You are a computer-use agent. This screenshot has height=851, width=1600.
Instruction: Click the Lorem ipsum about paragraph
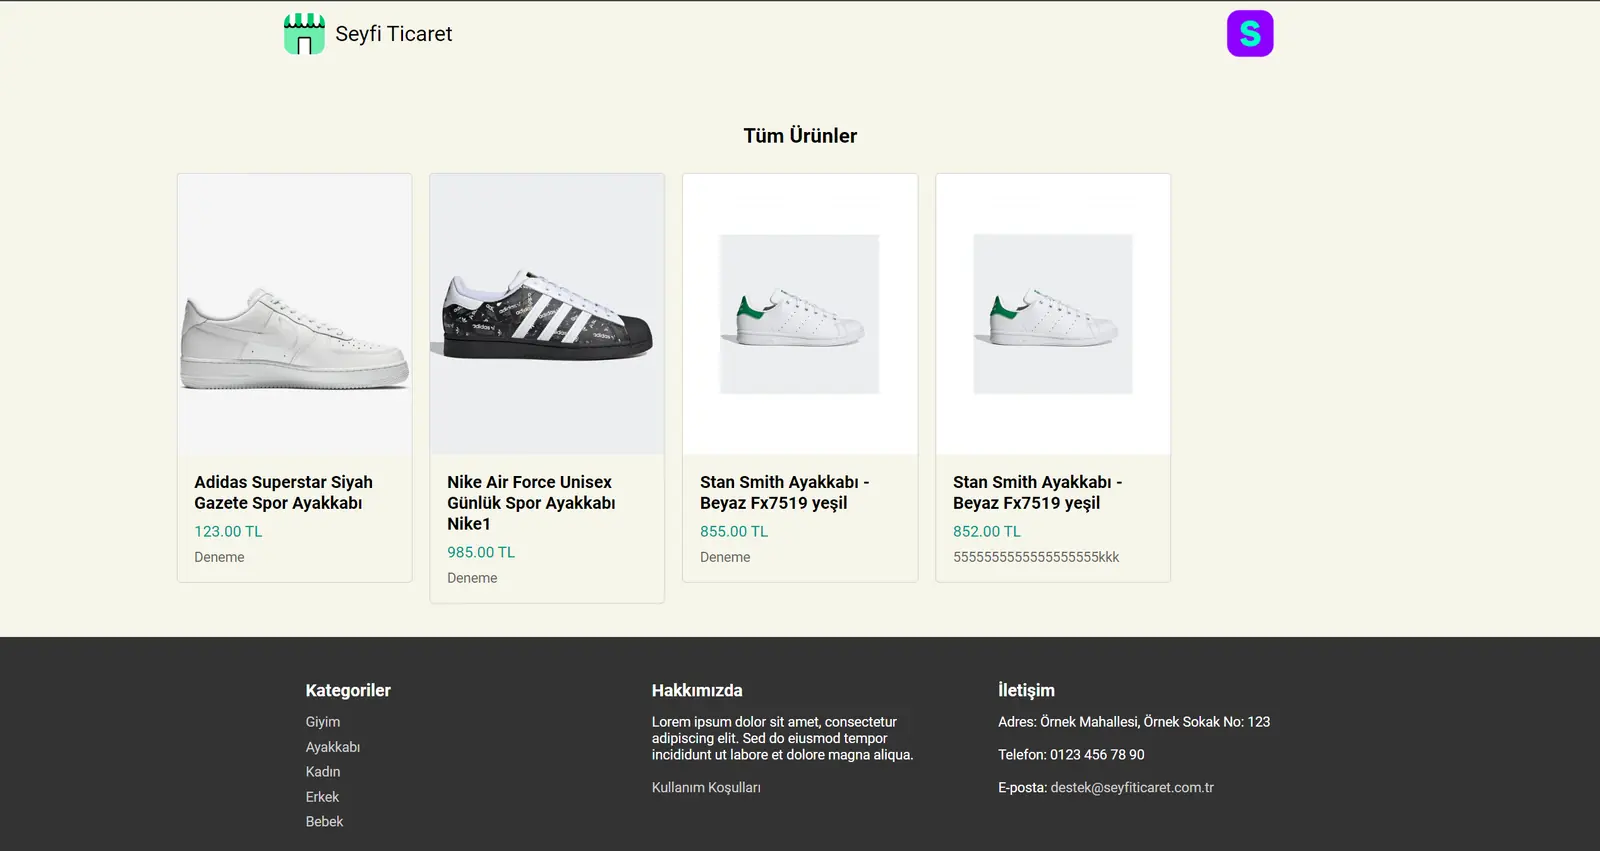click(x=783, y=739)
